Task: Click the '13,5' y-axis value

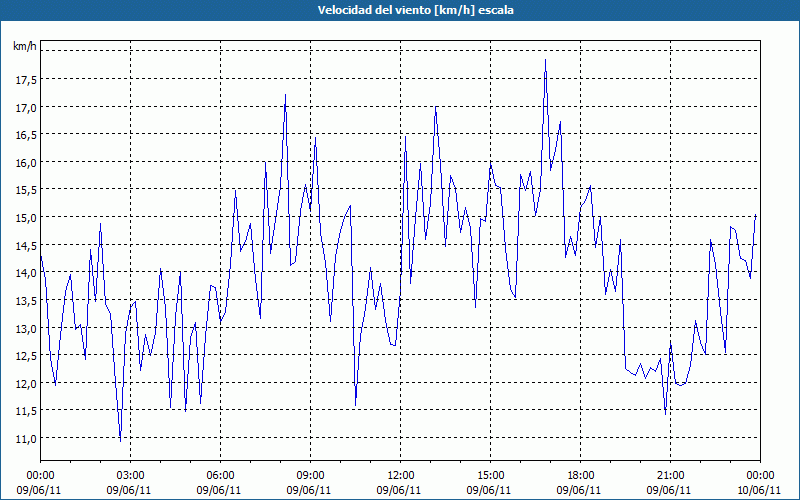Action: [24, 300]
